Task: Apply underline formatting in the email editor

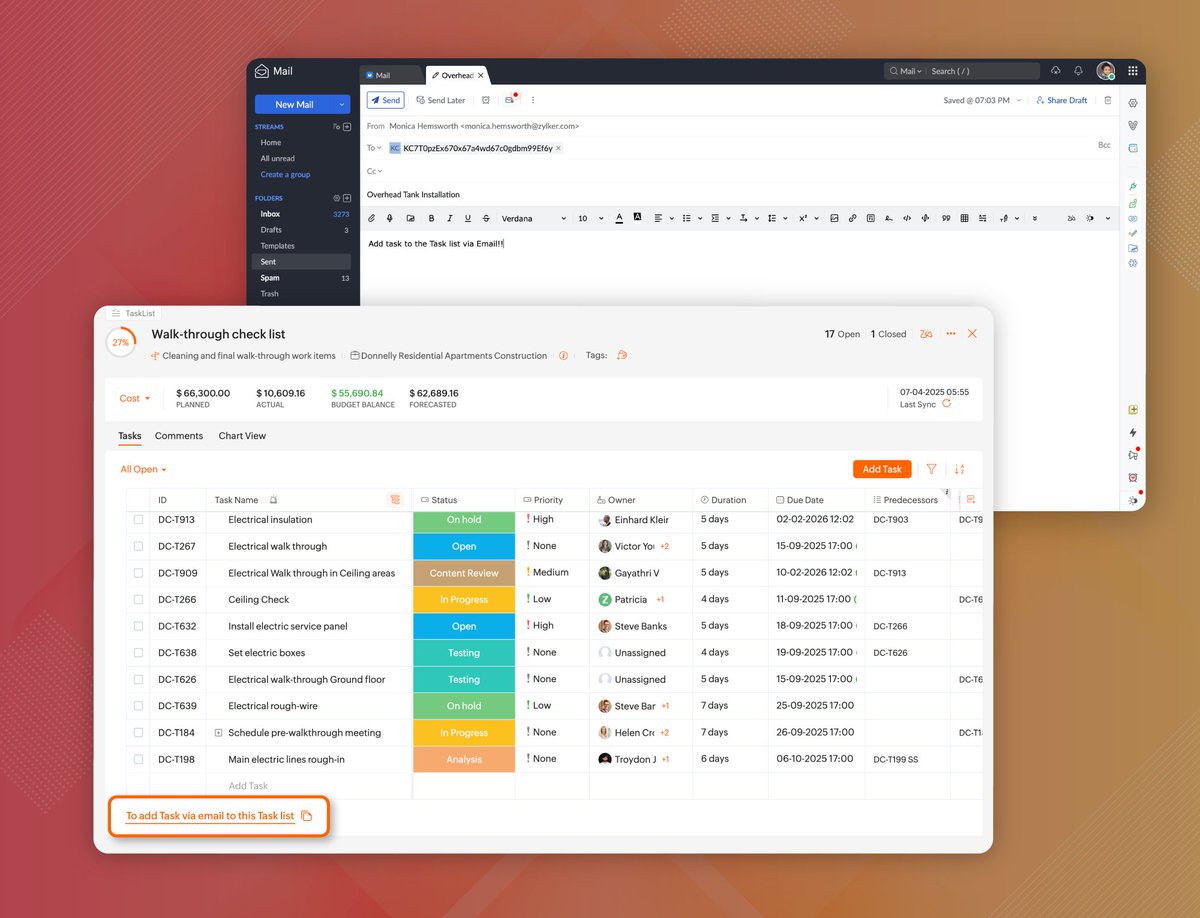Action: pos(467,218)
